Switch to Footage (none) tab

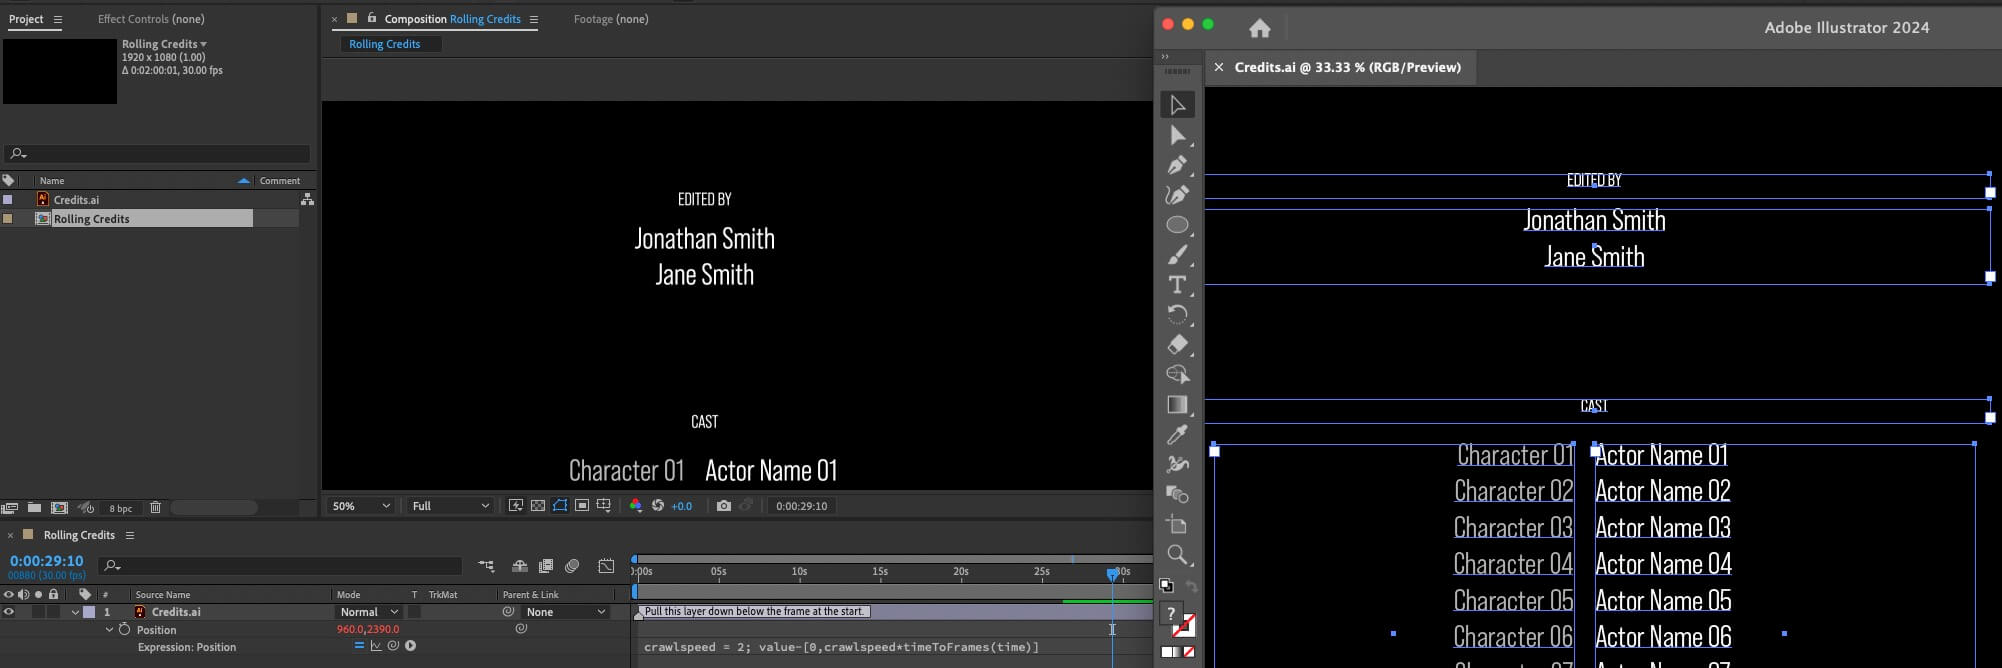[611, 19]
